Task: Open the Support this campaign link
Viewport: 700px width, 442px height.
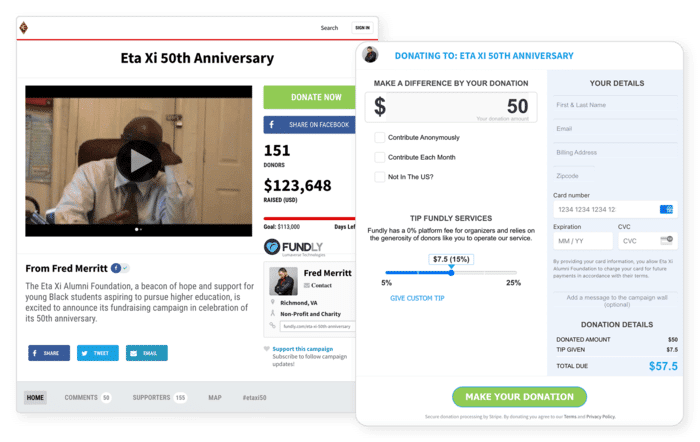Action: click(x=303, y=349)
